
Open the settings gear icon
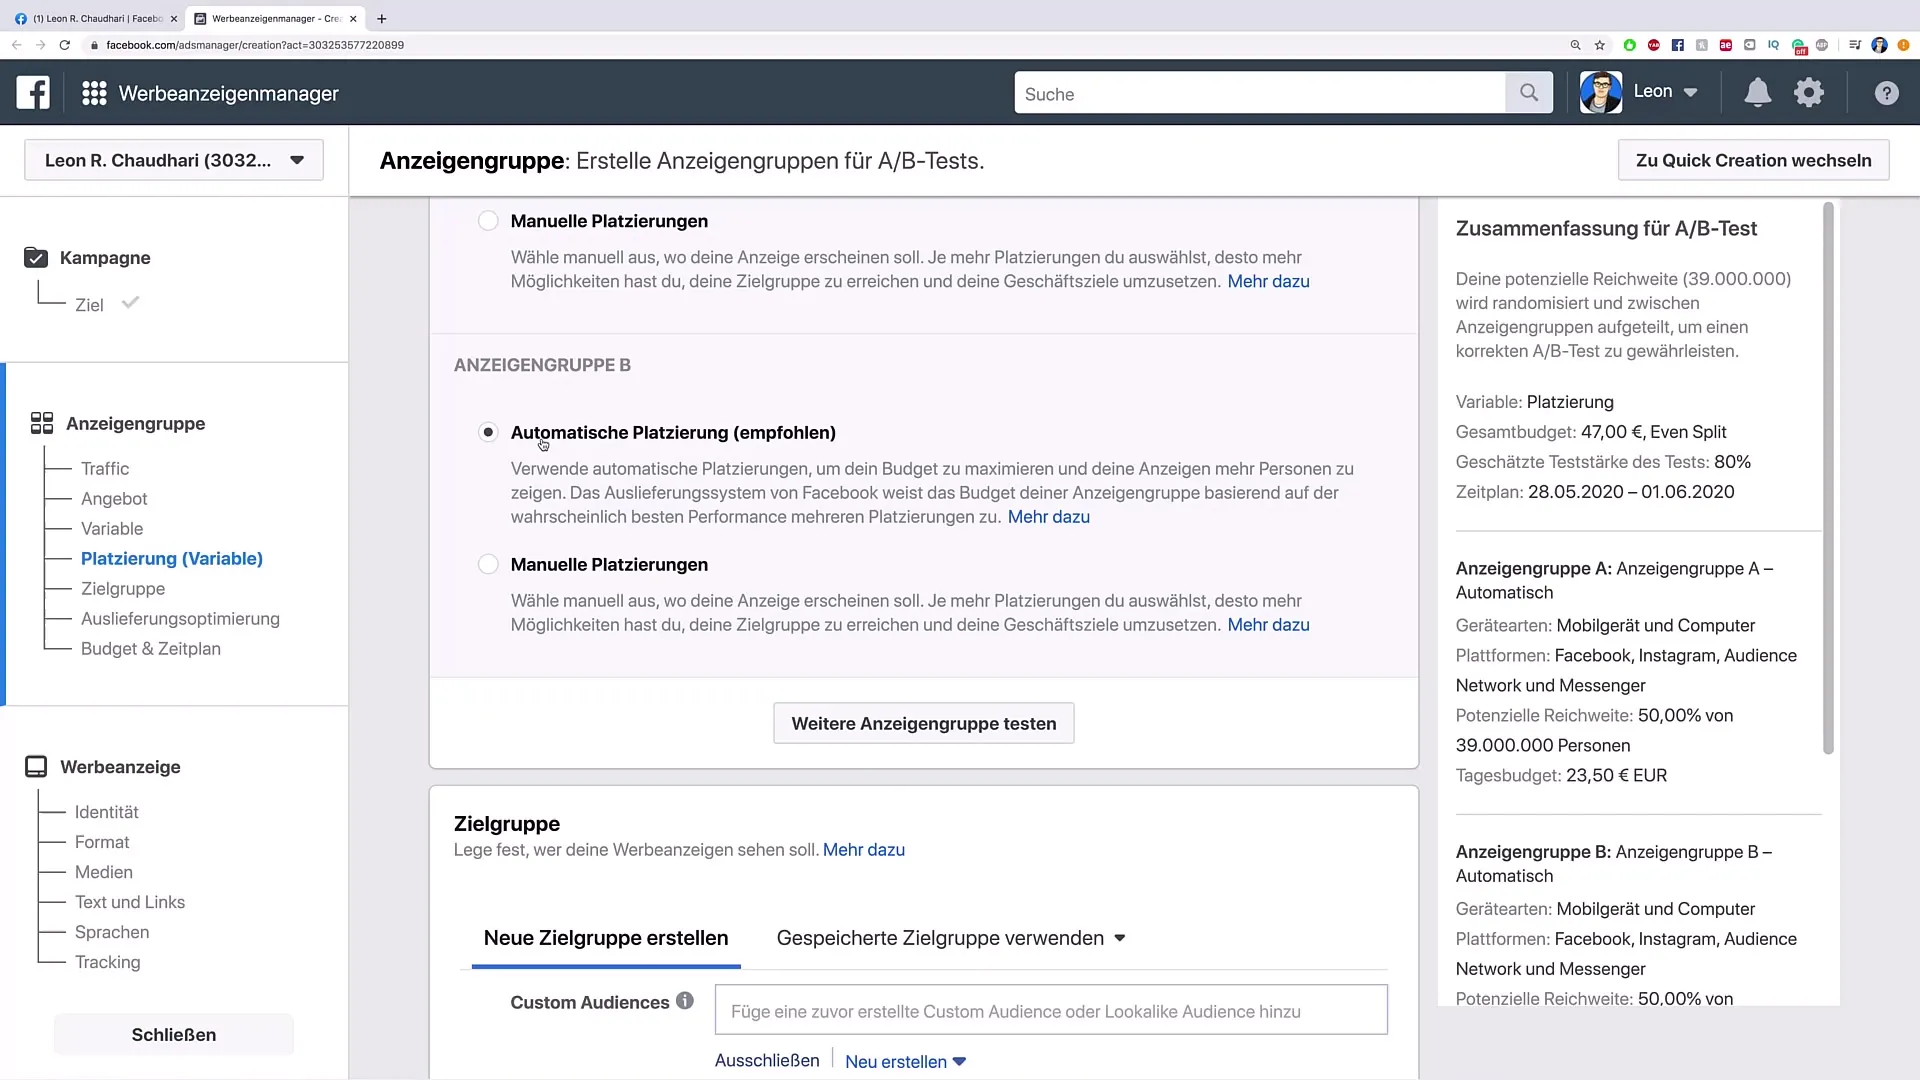pyautogui.click(x=1809, y=93)
